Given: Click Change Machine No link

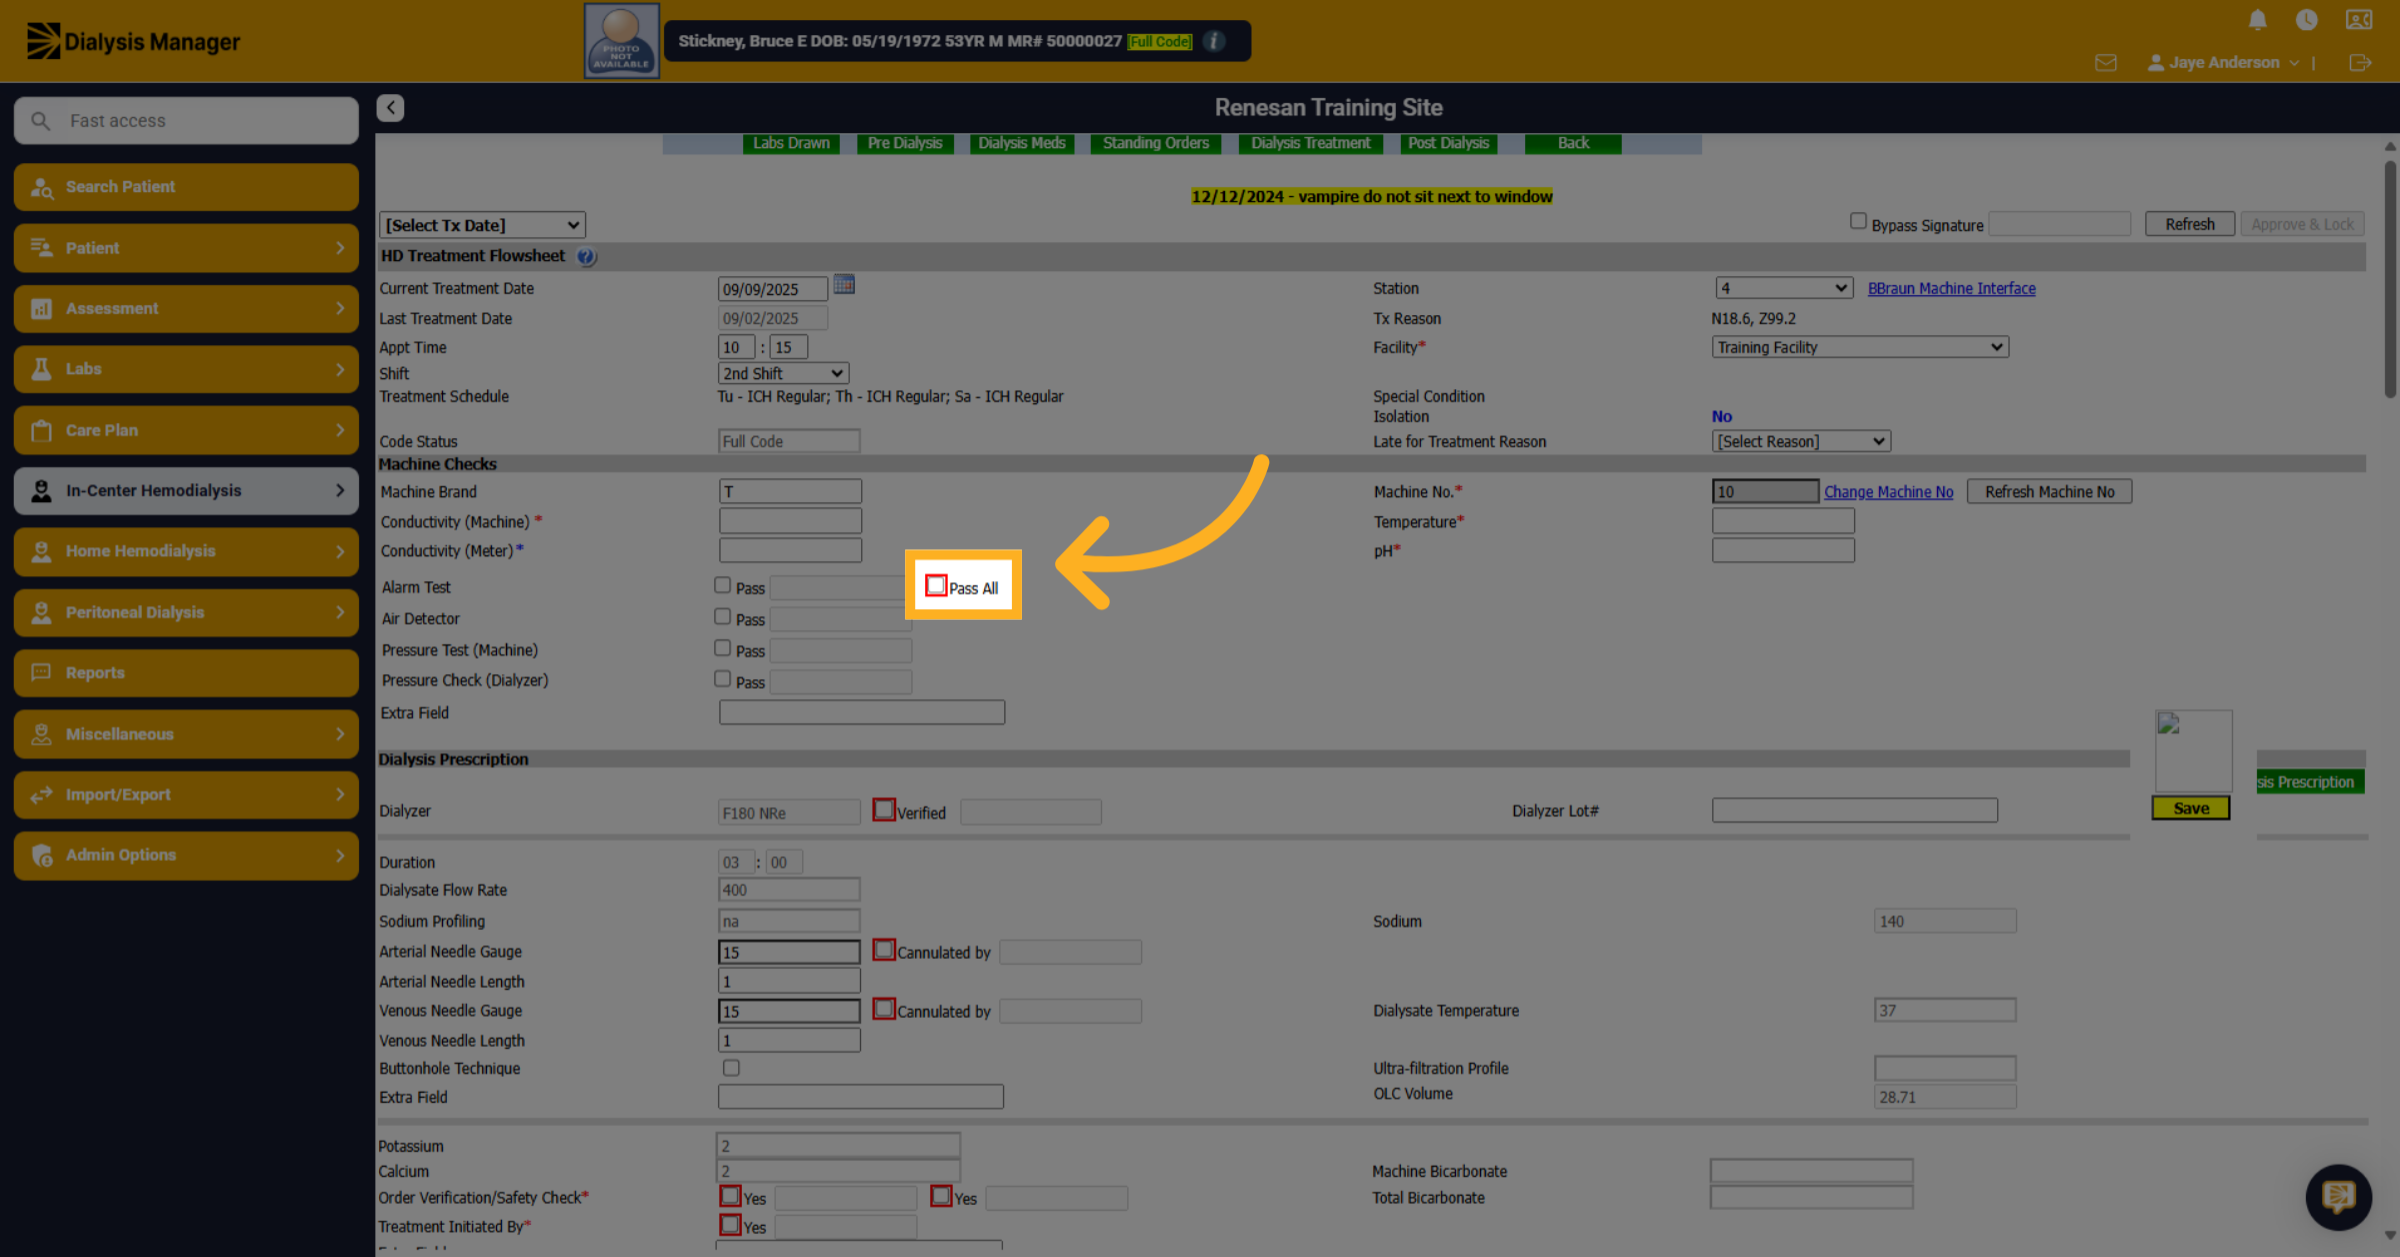Looking at the screenshot, I should click(1888, 492).
